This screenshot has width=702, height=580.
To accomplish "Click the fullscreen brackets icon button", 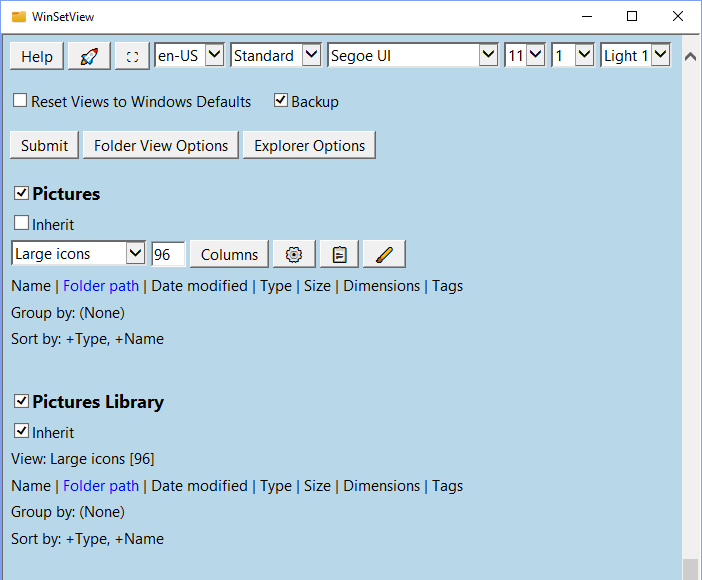I will click(132, 56).
